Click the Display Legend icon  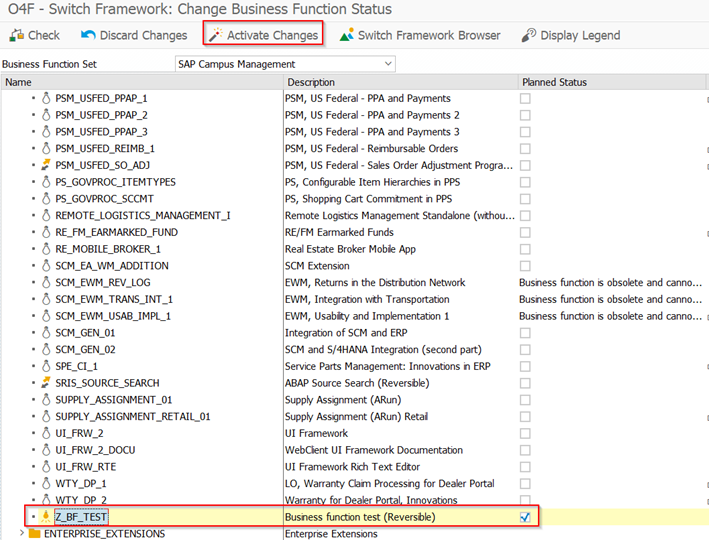(x=529, y=35)
